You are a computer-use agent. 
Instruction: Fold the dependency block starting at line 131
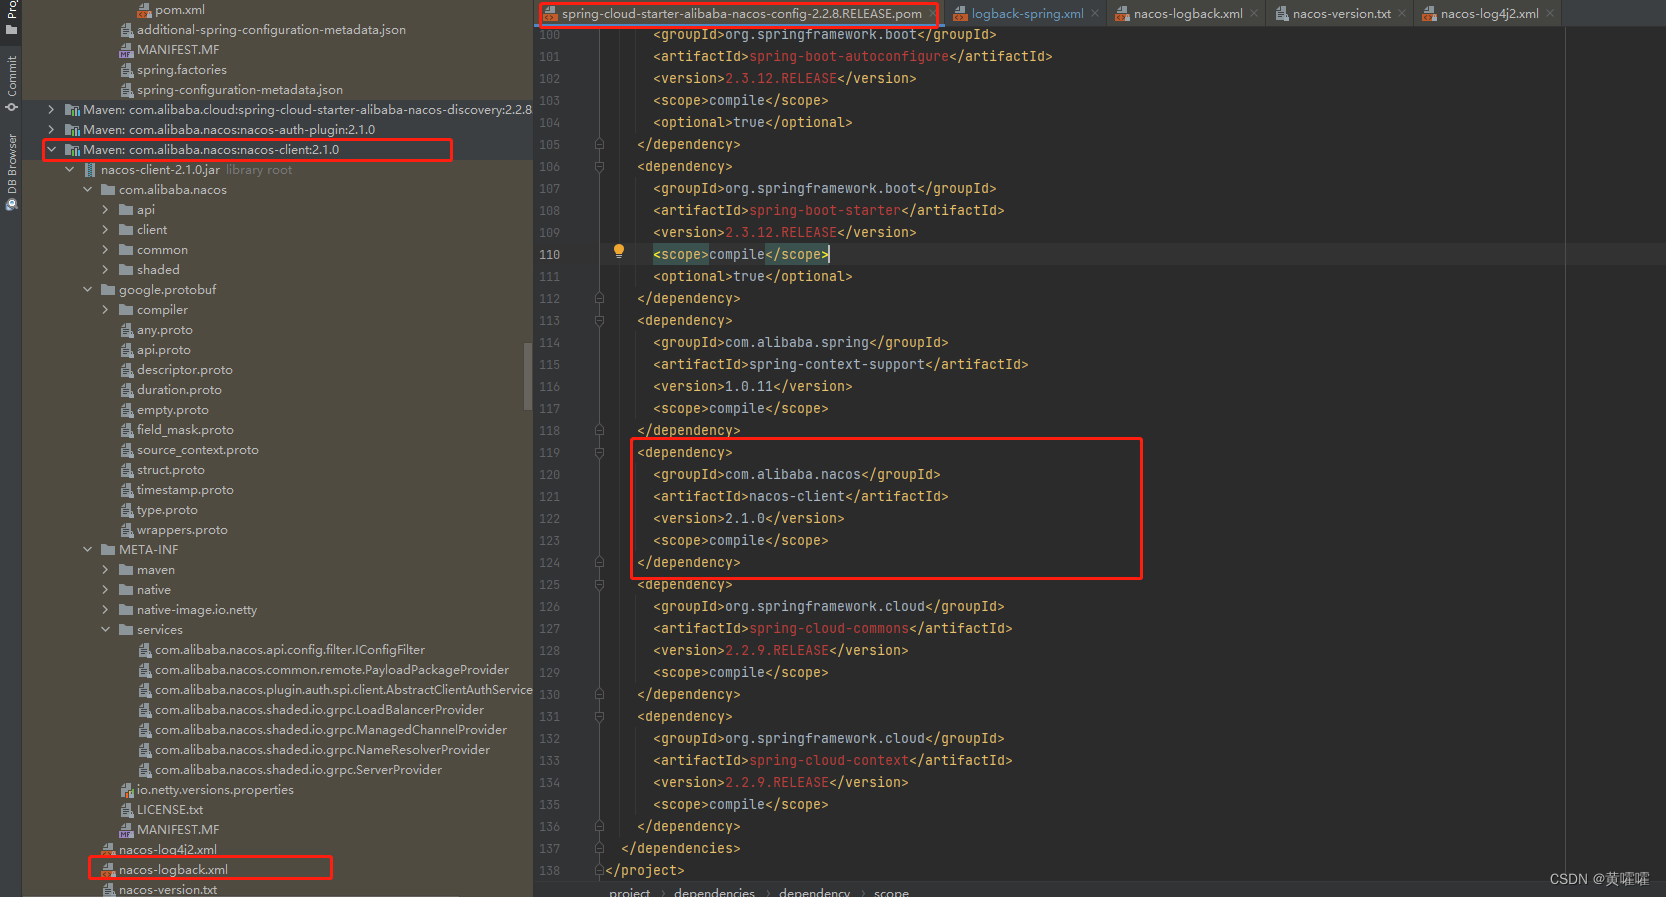[x=599, y=717]
